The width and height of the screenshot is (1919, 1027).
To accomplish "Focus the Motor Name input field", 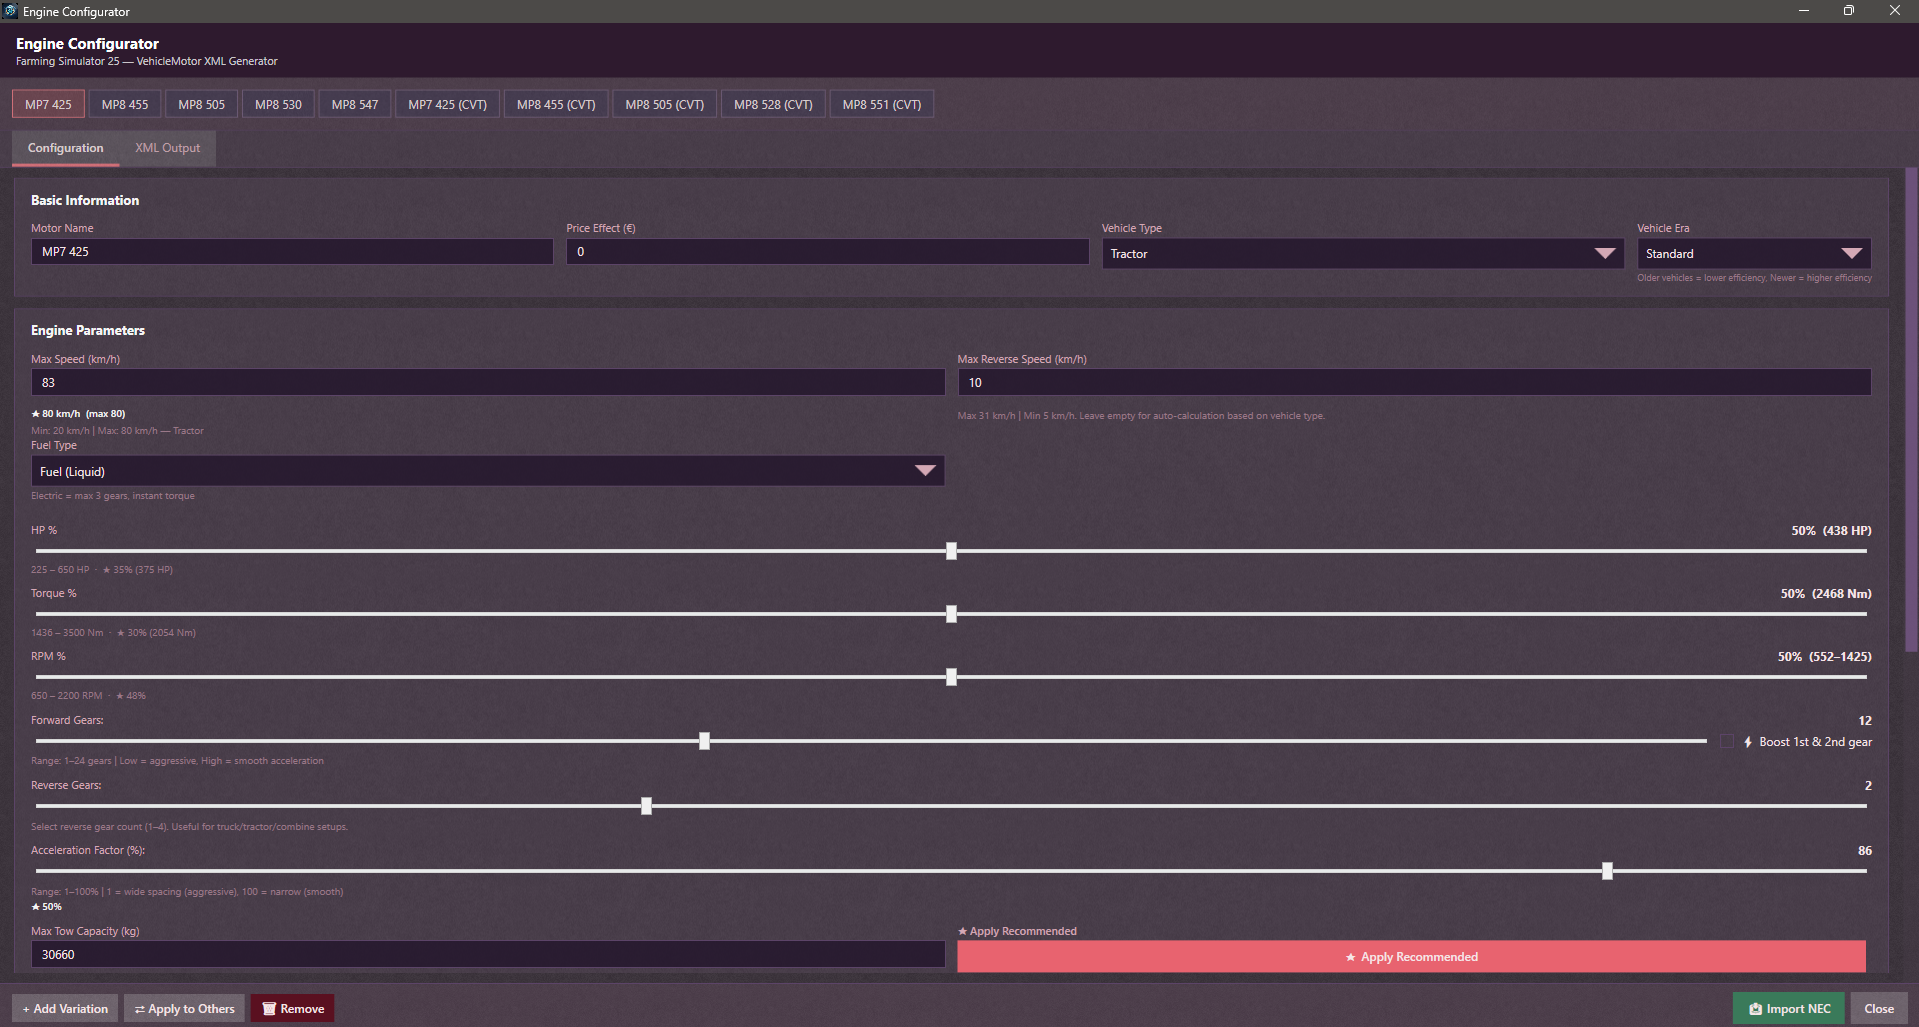I will (292, 251).
